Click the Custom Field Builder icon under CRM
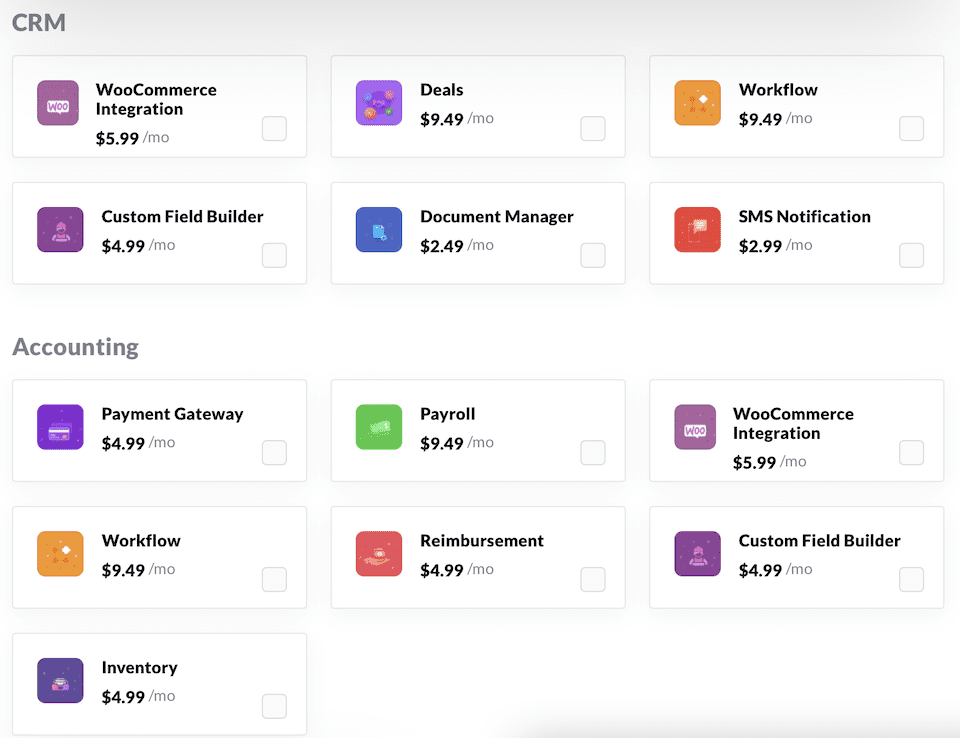Image resolution: width=960 pixels, height=738 pixels. (x=60, y=230)
